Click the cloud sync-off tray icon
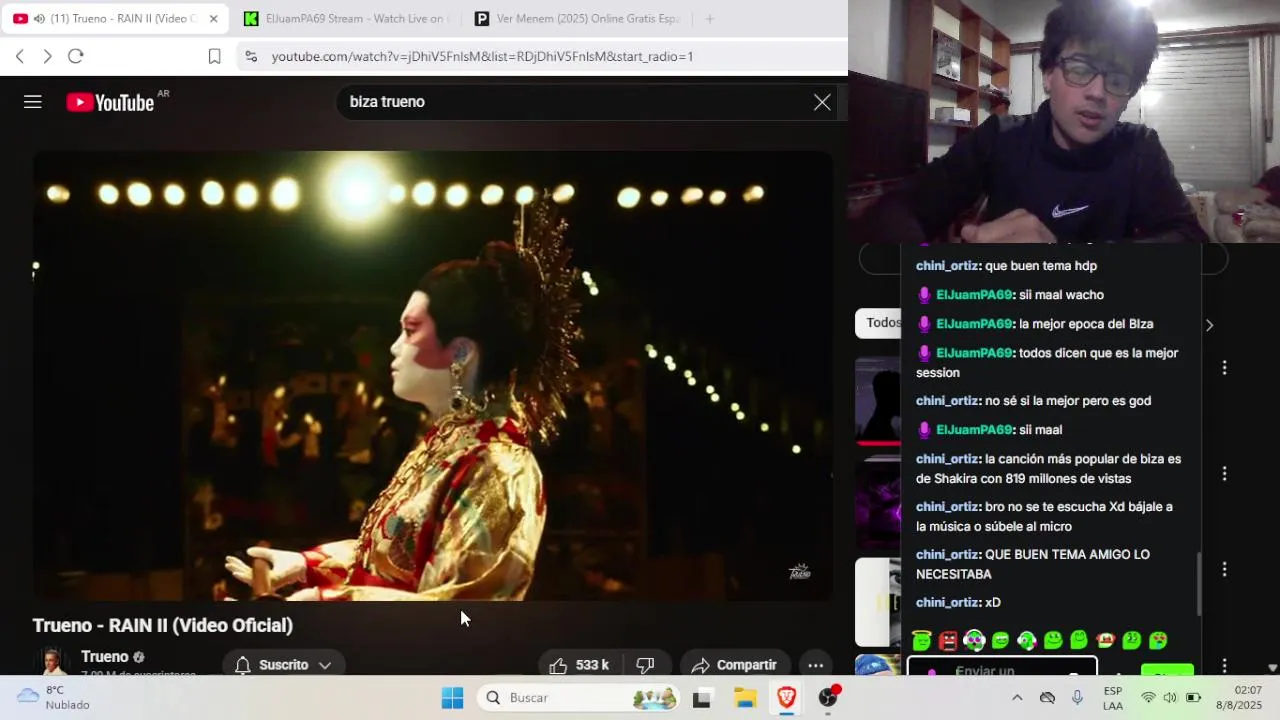Viewport: 1280px width, 720px height. point(1047,698)
